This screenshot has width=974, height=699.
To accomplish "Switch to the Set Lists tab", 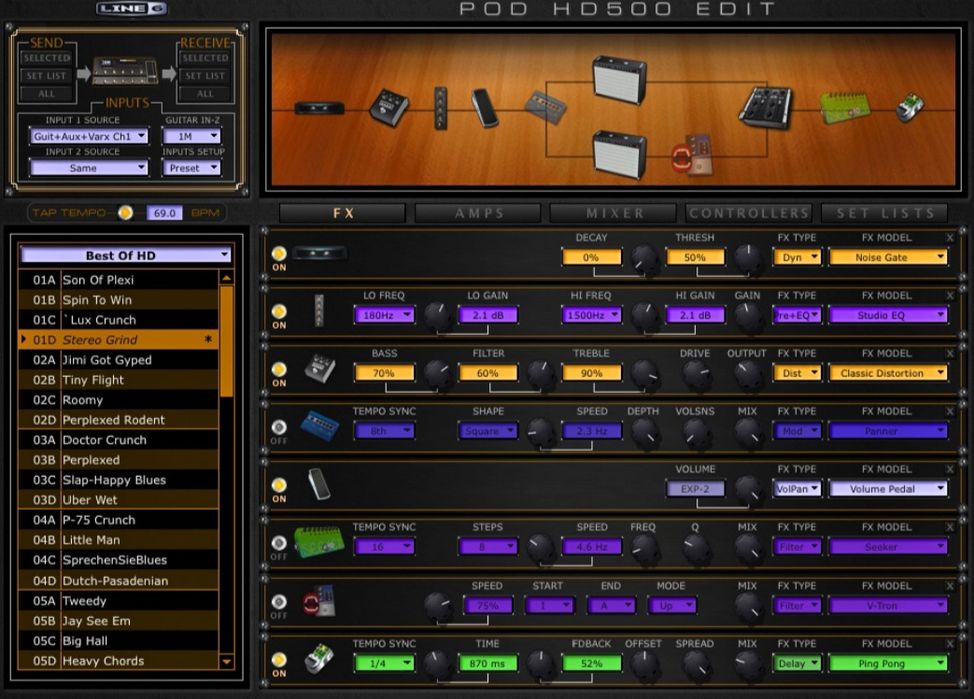I will [885, 213].
